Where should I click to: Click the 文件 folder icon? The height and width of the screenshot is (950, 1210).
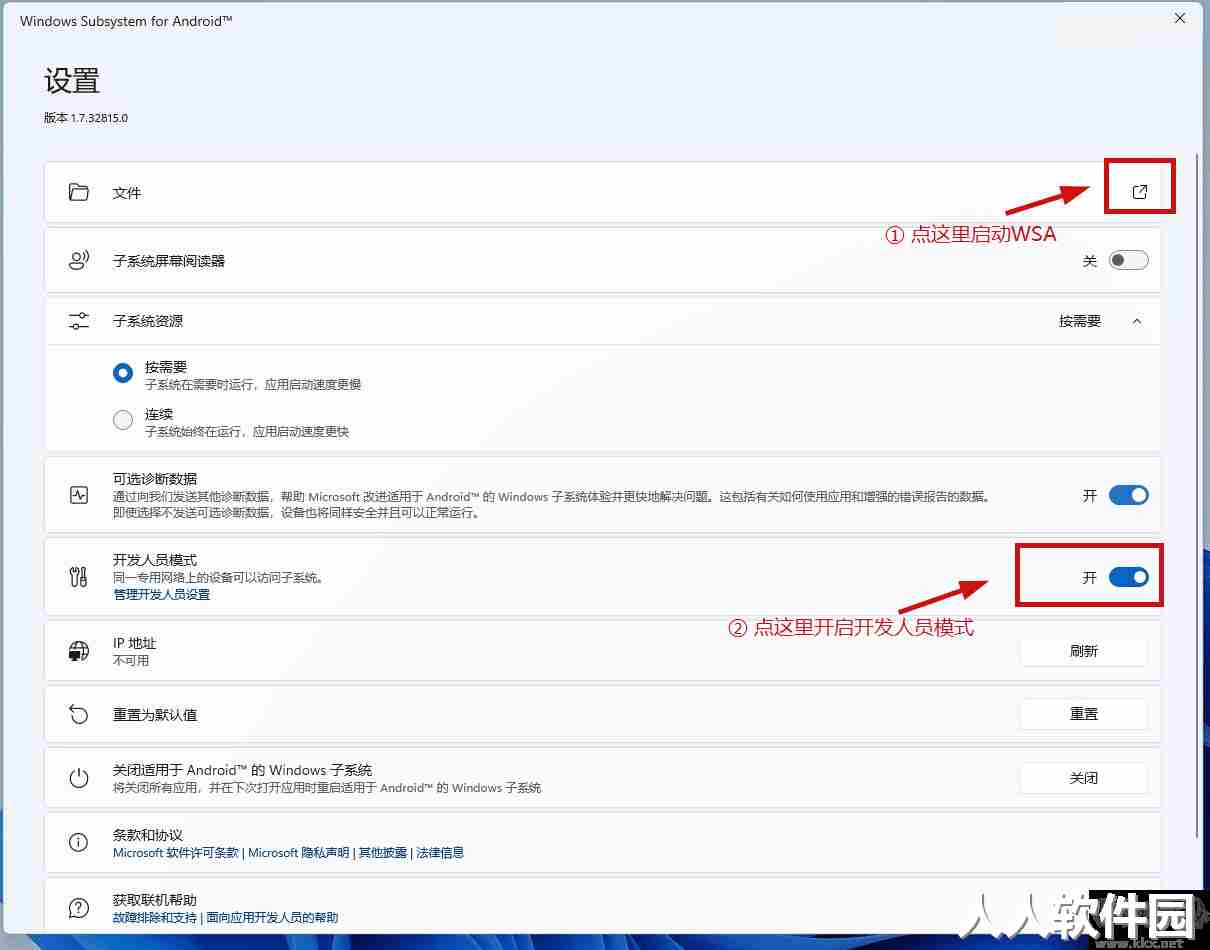point(79,192)
